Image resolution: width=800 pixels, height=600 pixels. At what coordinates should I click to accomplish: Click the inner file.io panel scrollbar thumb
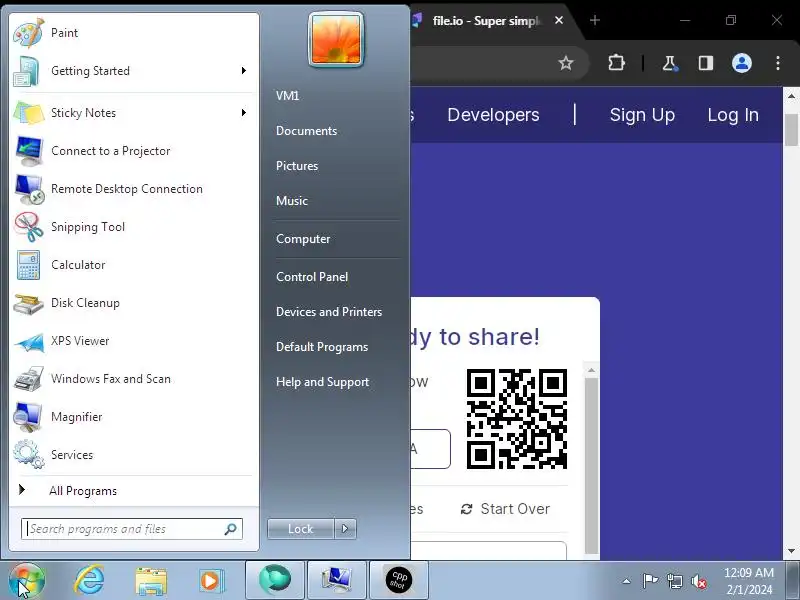point(591,465)
